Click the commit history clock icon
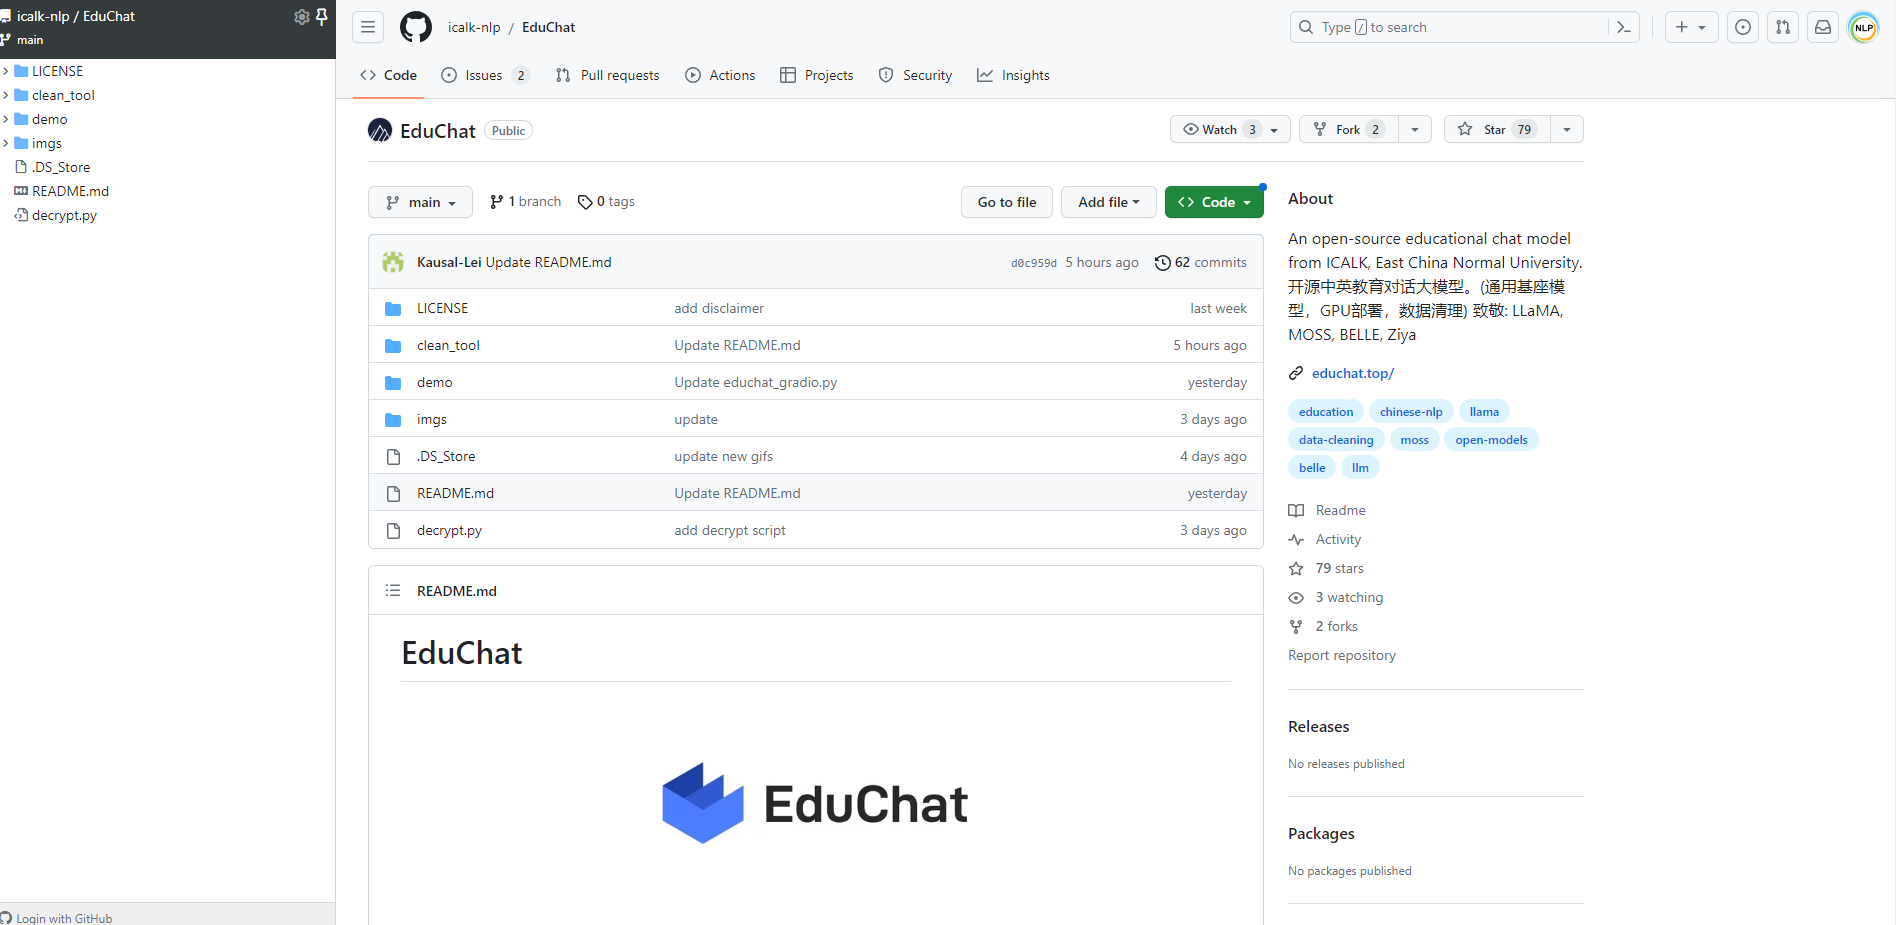 coord(1163,262)
